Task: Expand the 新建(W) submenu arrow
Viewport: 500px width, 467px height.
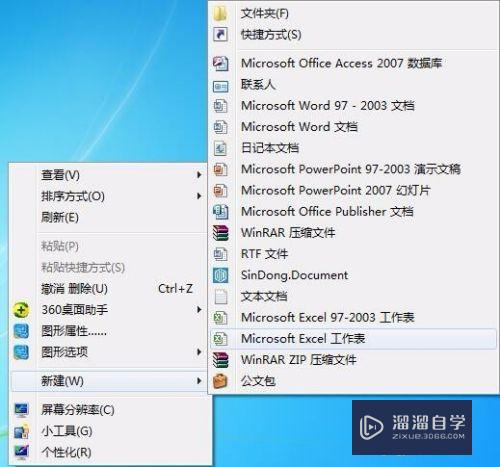Action: 199,381
